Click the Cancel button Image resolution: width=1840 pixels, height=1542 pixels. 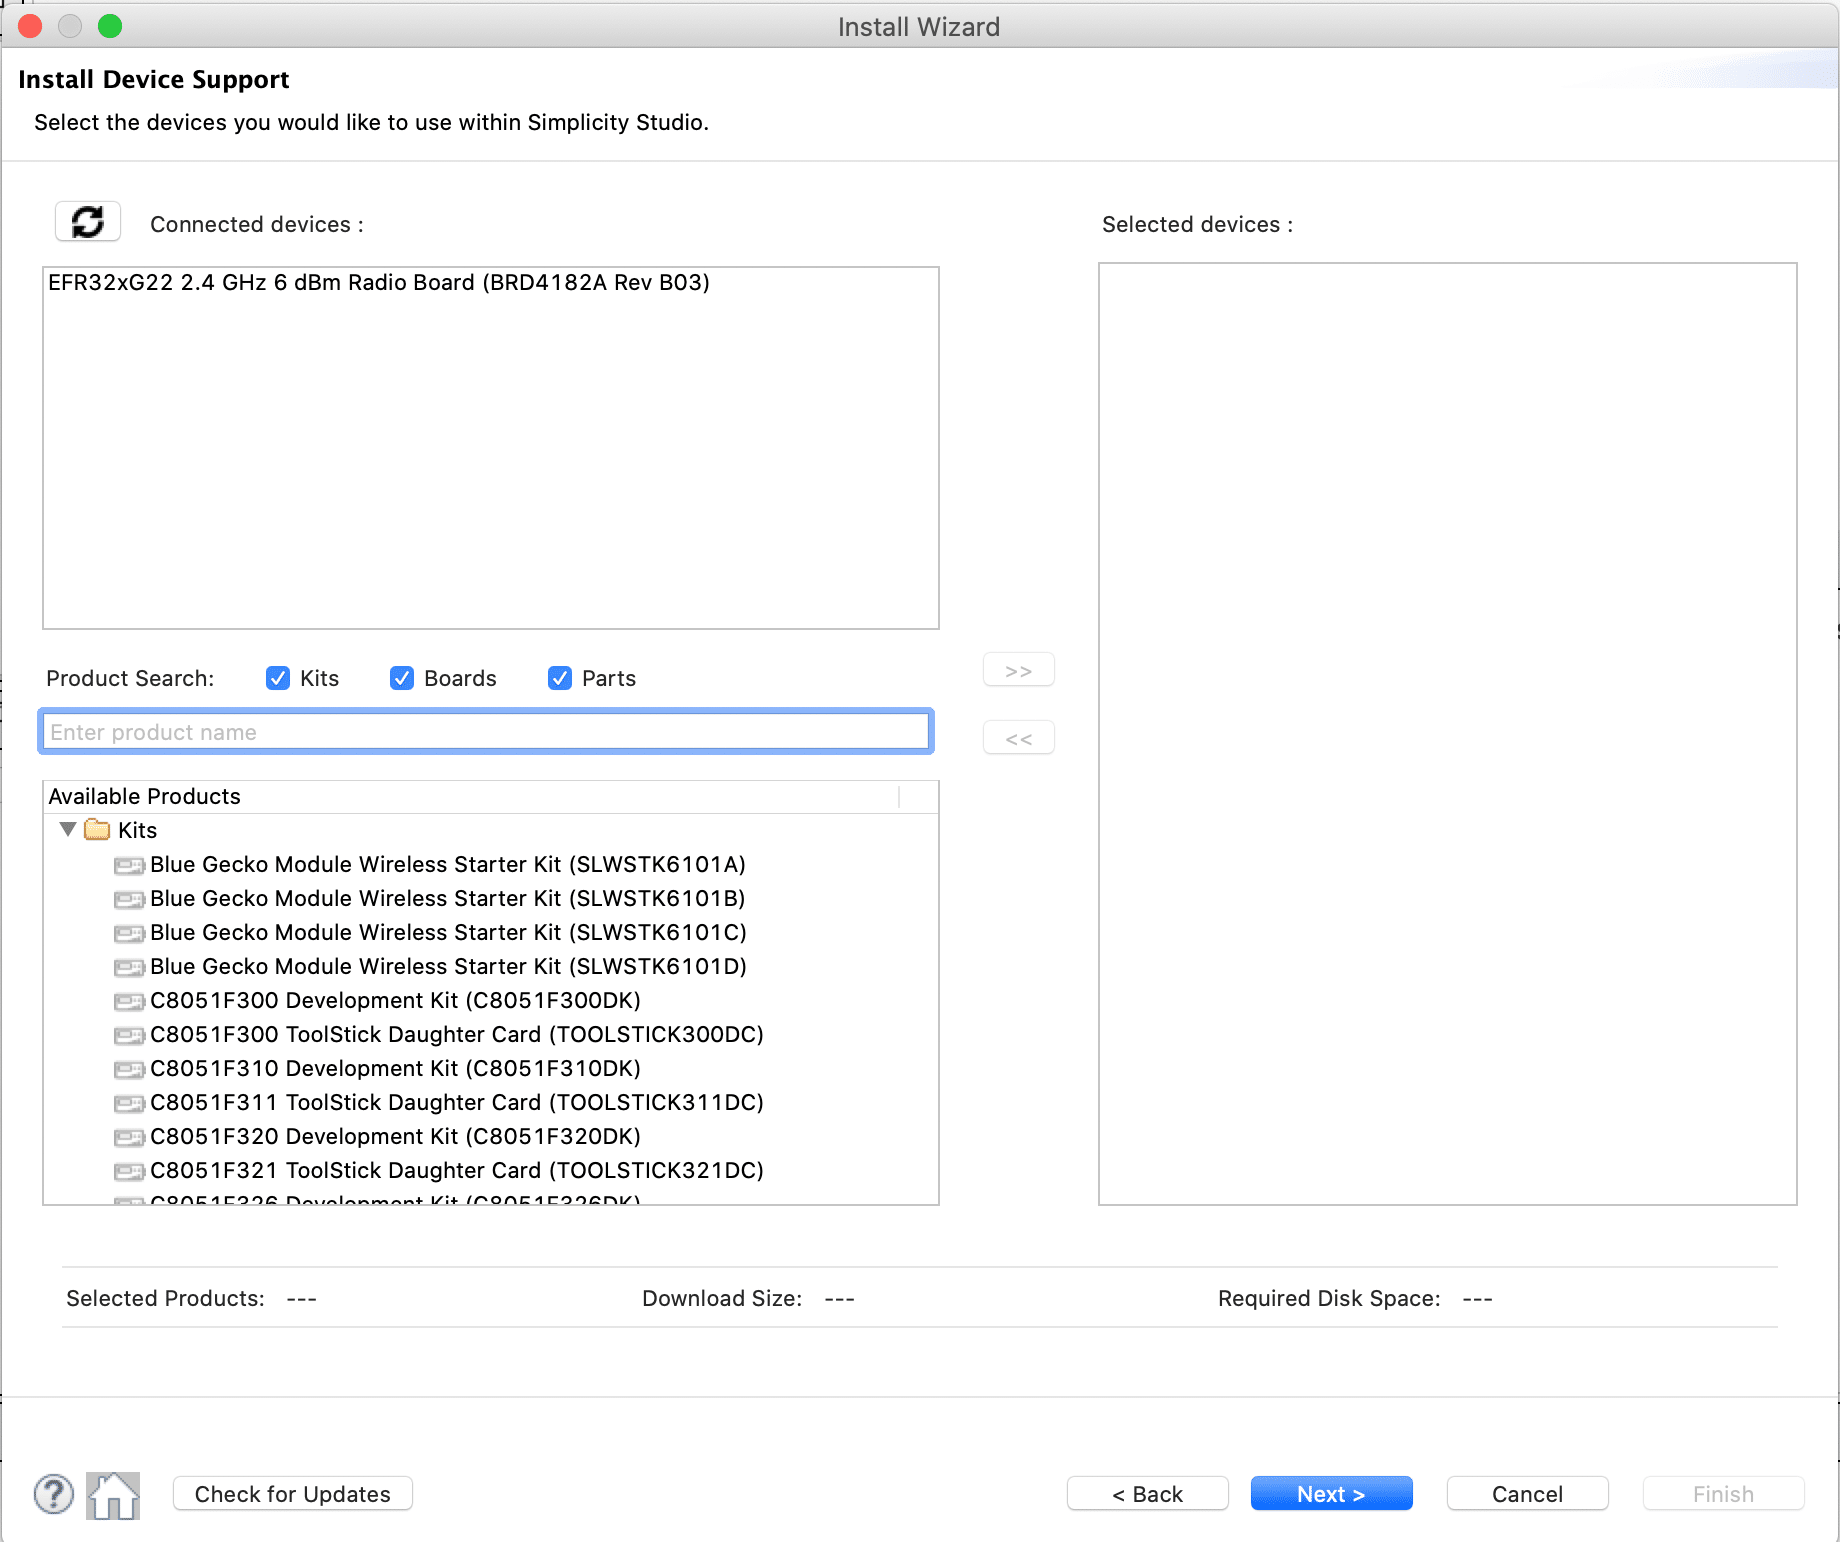1527,1494
